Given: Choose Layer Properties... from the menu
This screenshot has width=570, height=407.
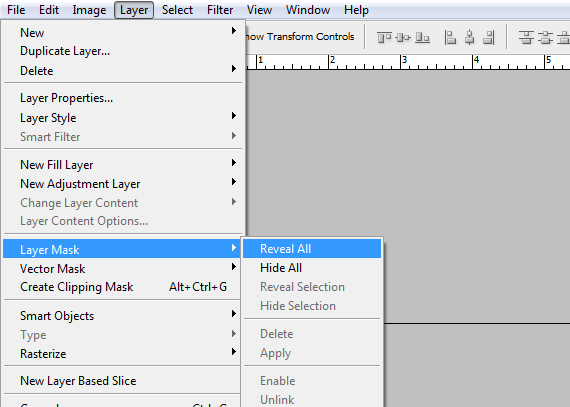Looking at the screenshot, I should tap(122, 98).
